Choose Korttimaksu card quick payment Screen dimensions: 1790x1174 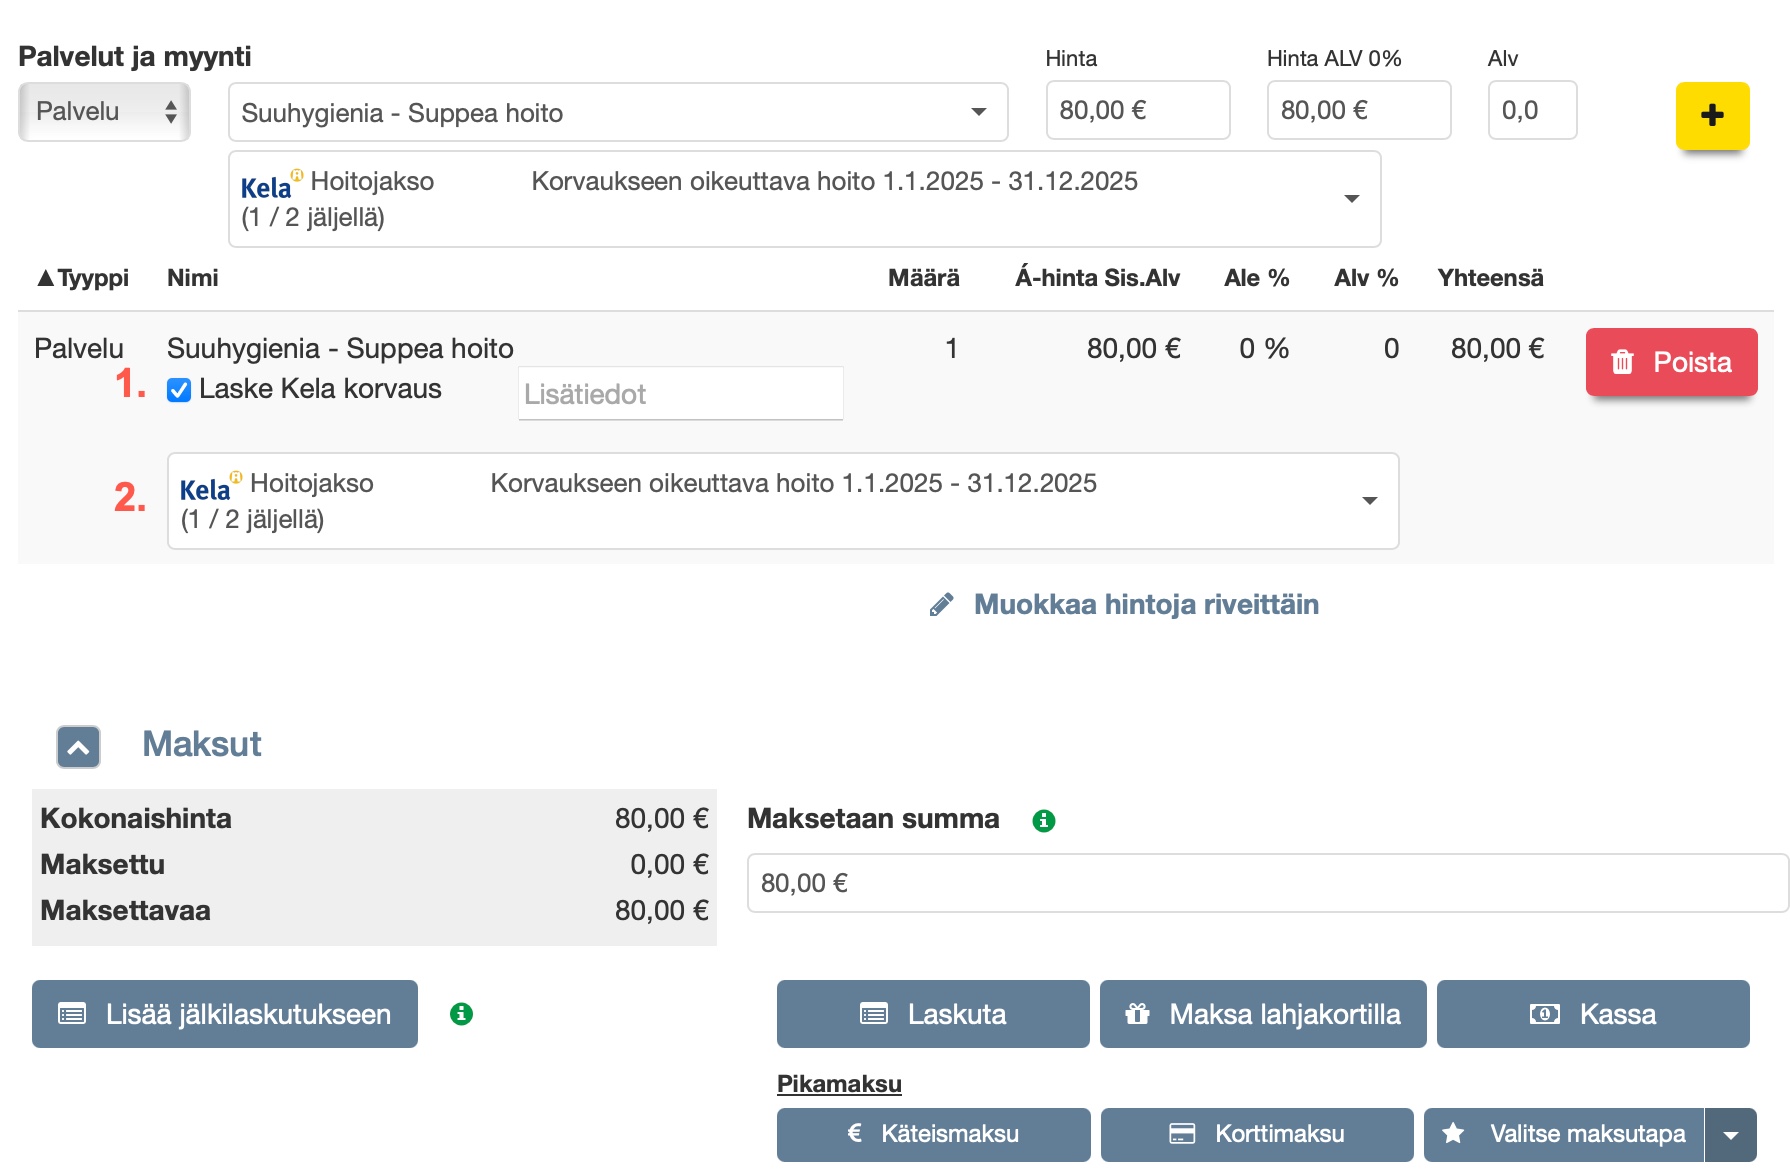(1256, 1134)
